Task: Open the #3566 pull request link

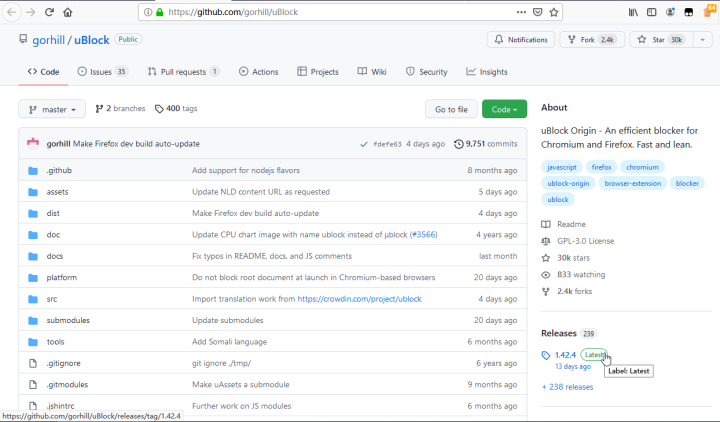Action: 424,235
